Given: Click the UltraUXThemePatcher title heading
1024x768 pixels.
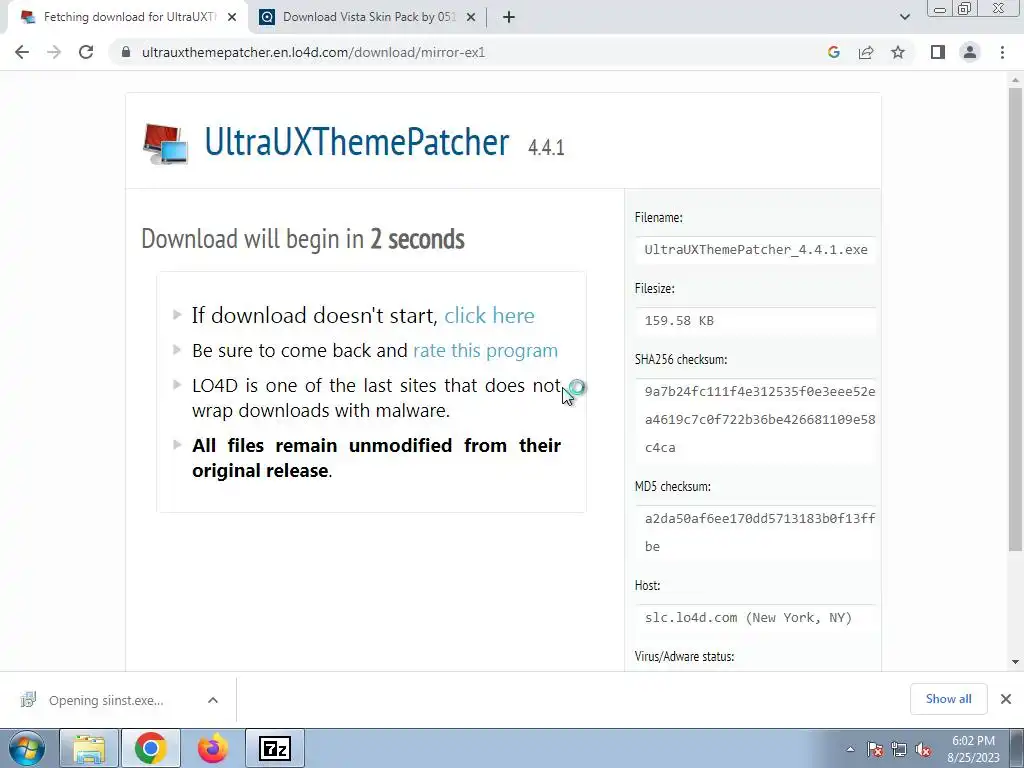Looking at the screenshot, I should click(x=357, y=142).
